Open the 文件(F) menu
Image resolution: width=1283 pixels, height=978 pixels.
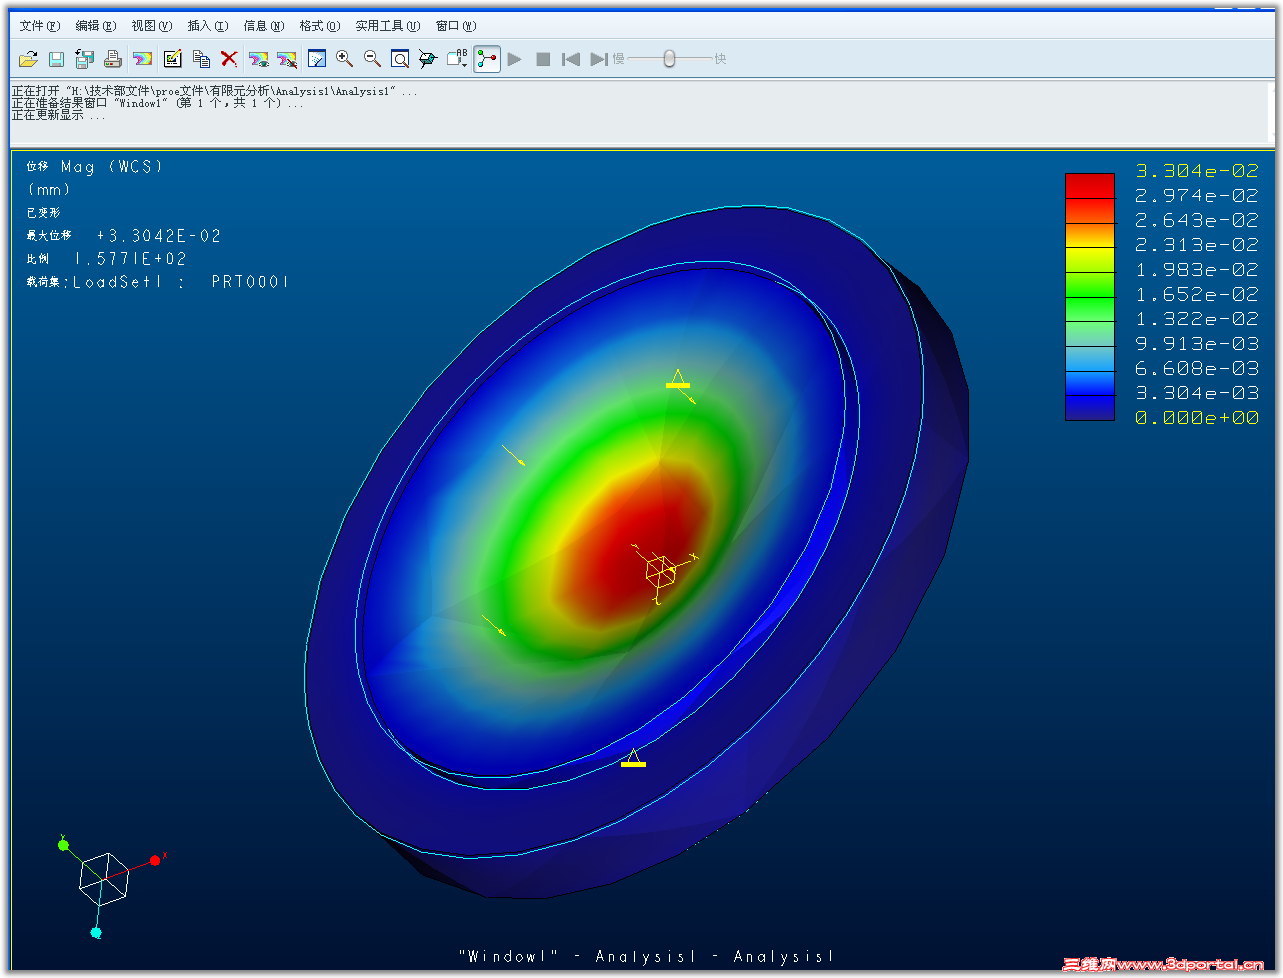pos(40,26)
